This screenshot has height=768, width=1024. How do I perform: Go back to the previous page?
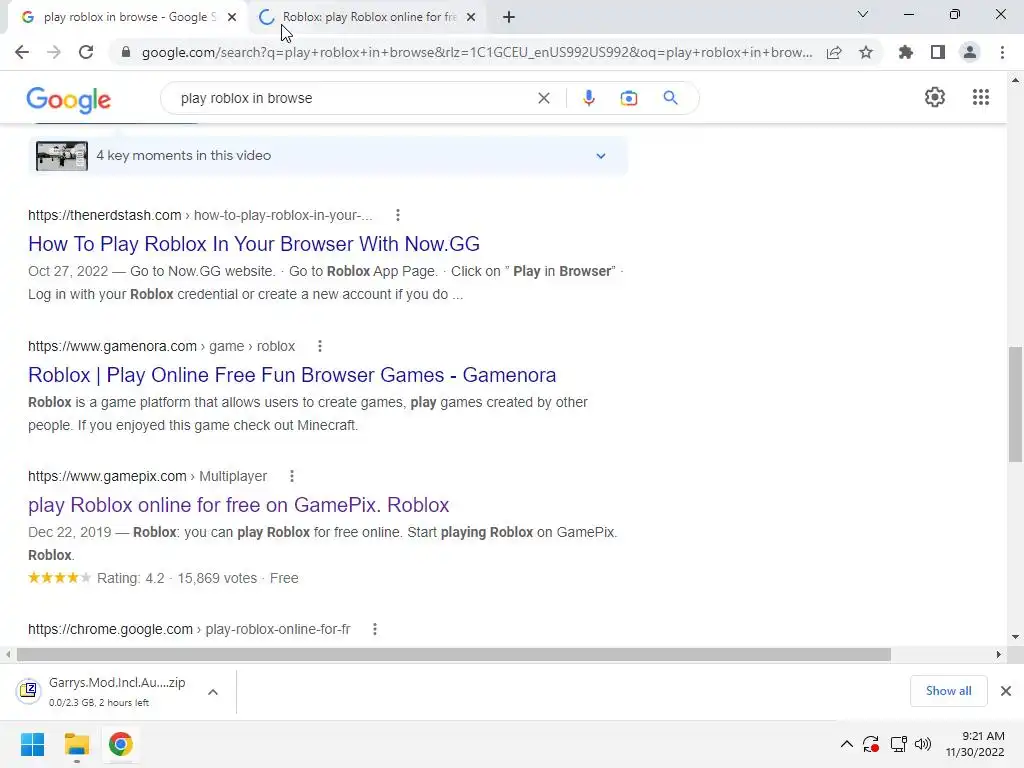(22, 52)
